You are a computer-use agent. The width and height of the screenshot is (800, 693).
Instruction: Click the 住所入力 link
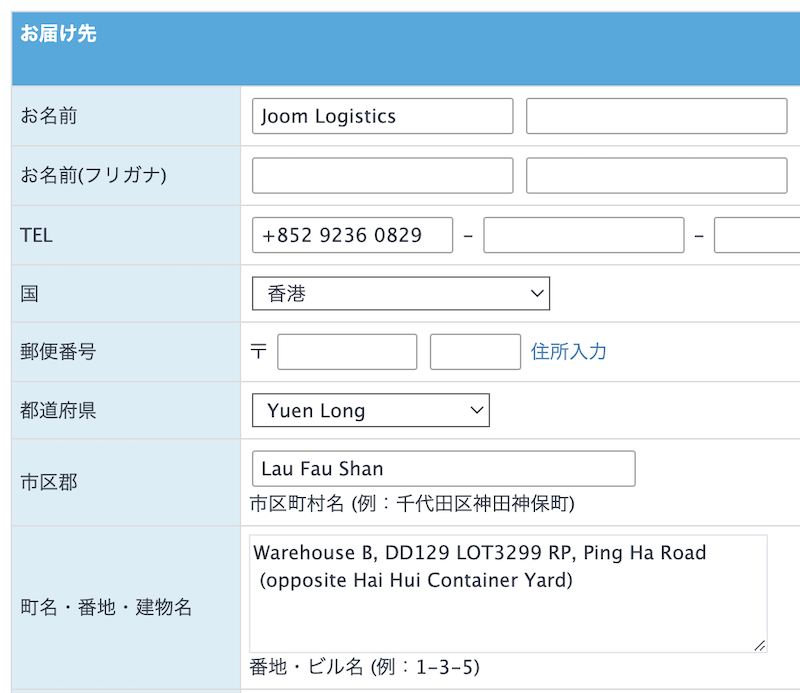coord(568,352)
